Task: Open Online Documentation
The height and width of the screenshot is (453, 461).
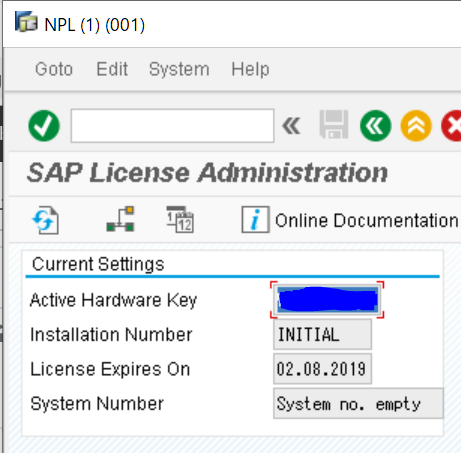Action: [350, 220]
